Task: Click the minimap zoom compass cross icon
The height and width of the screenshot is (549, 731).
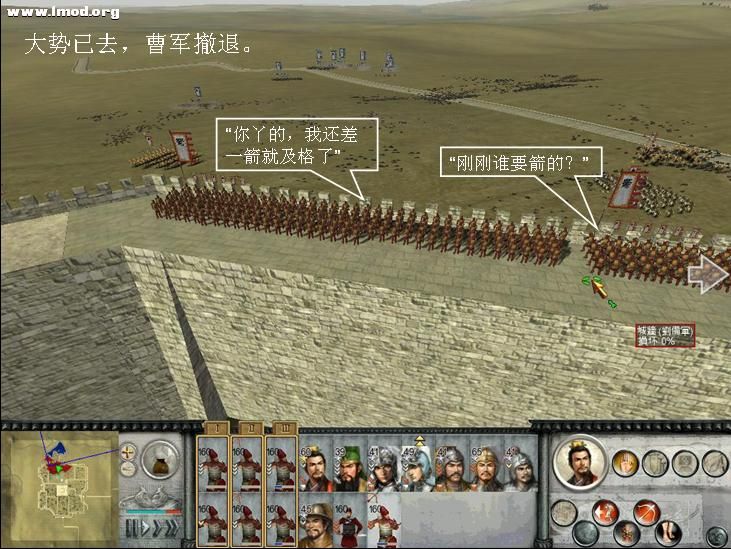Action: point(128,453)
